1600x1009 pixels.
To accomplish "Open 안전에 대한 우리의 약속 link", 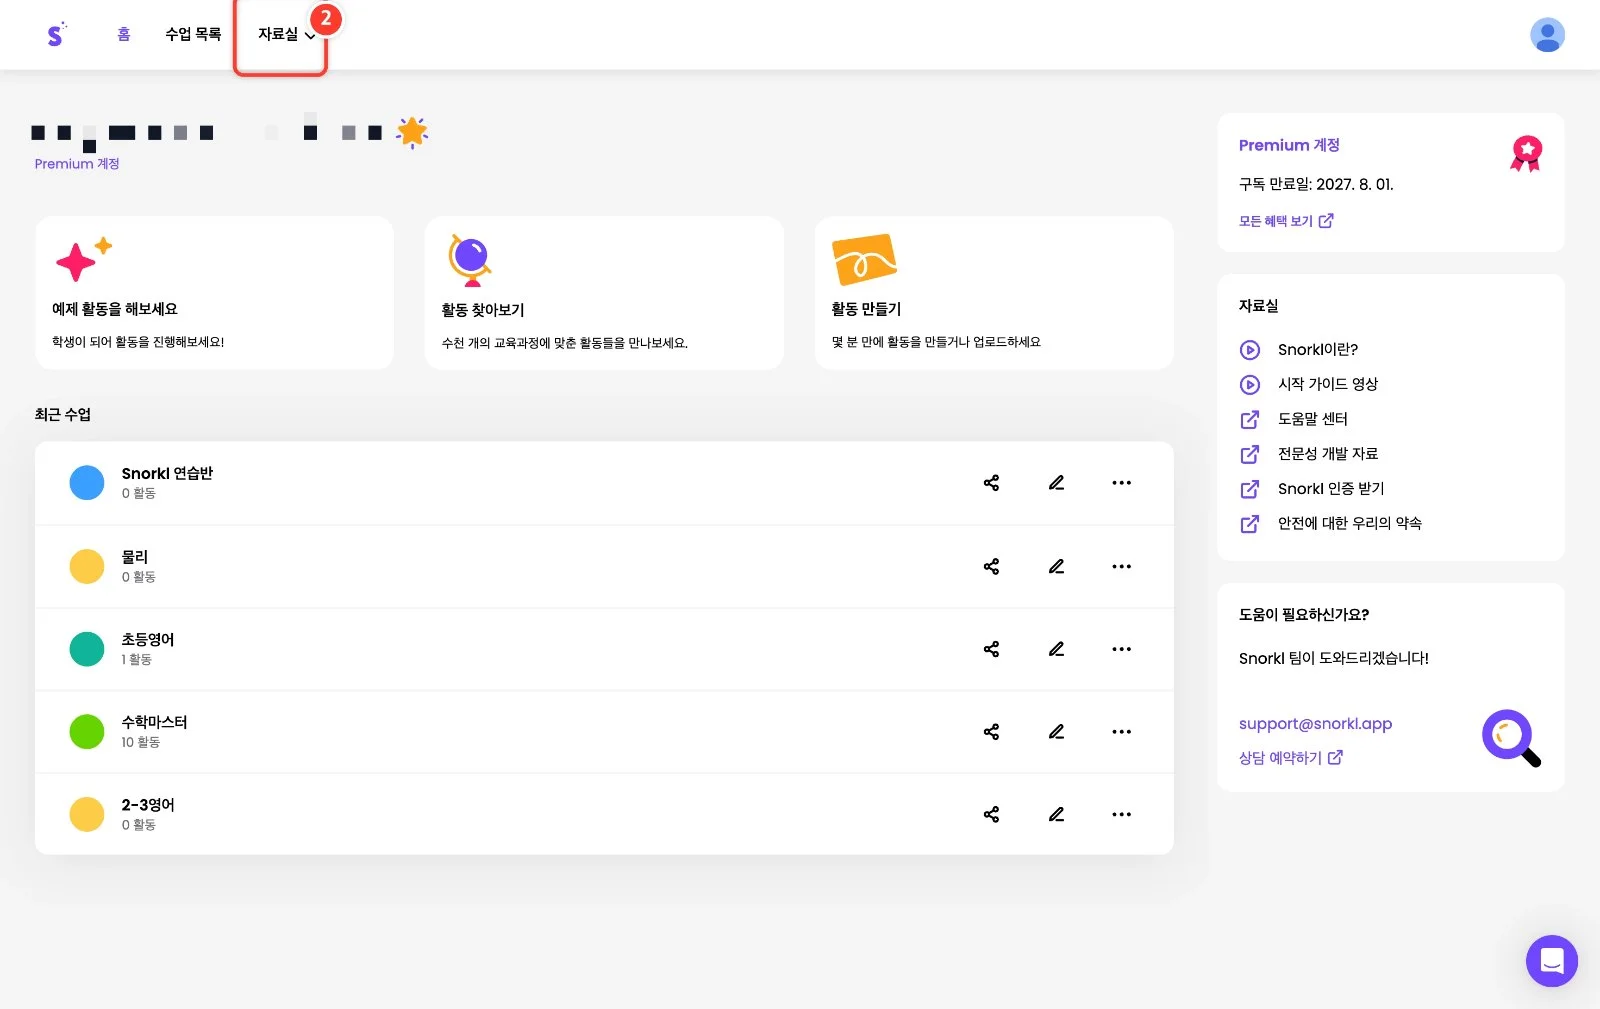I will point(1330,524).
